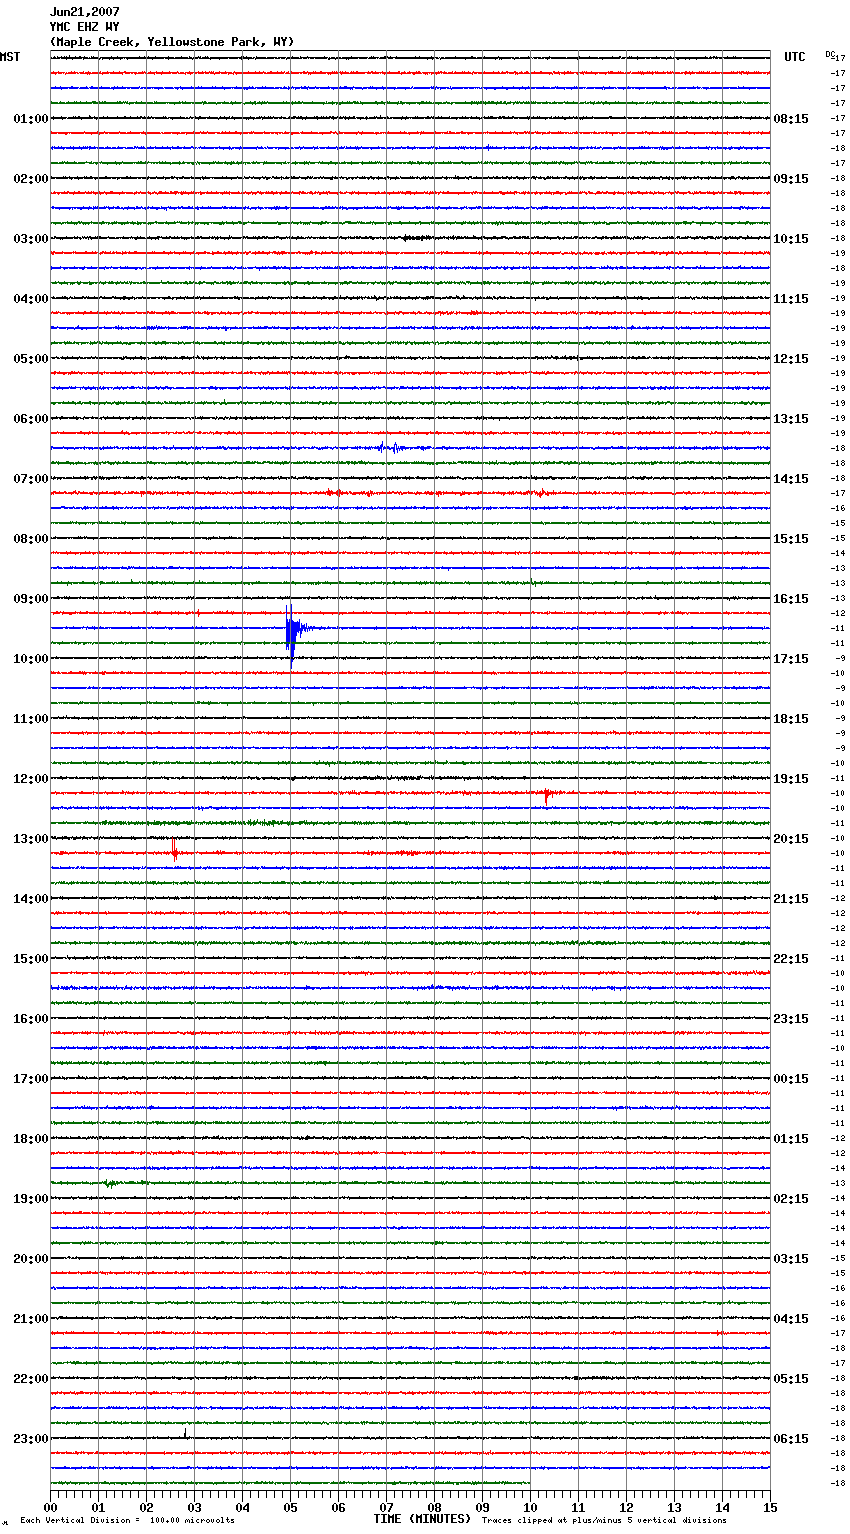850x1534 pixels.
Task: Click the 02:15 UTC time label
Action: click(791, 1199)
